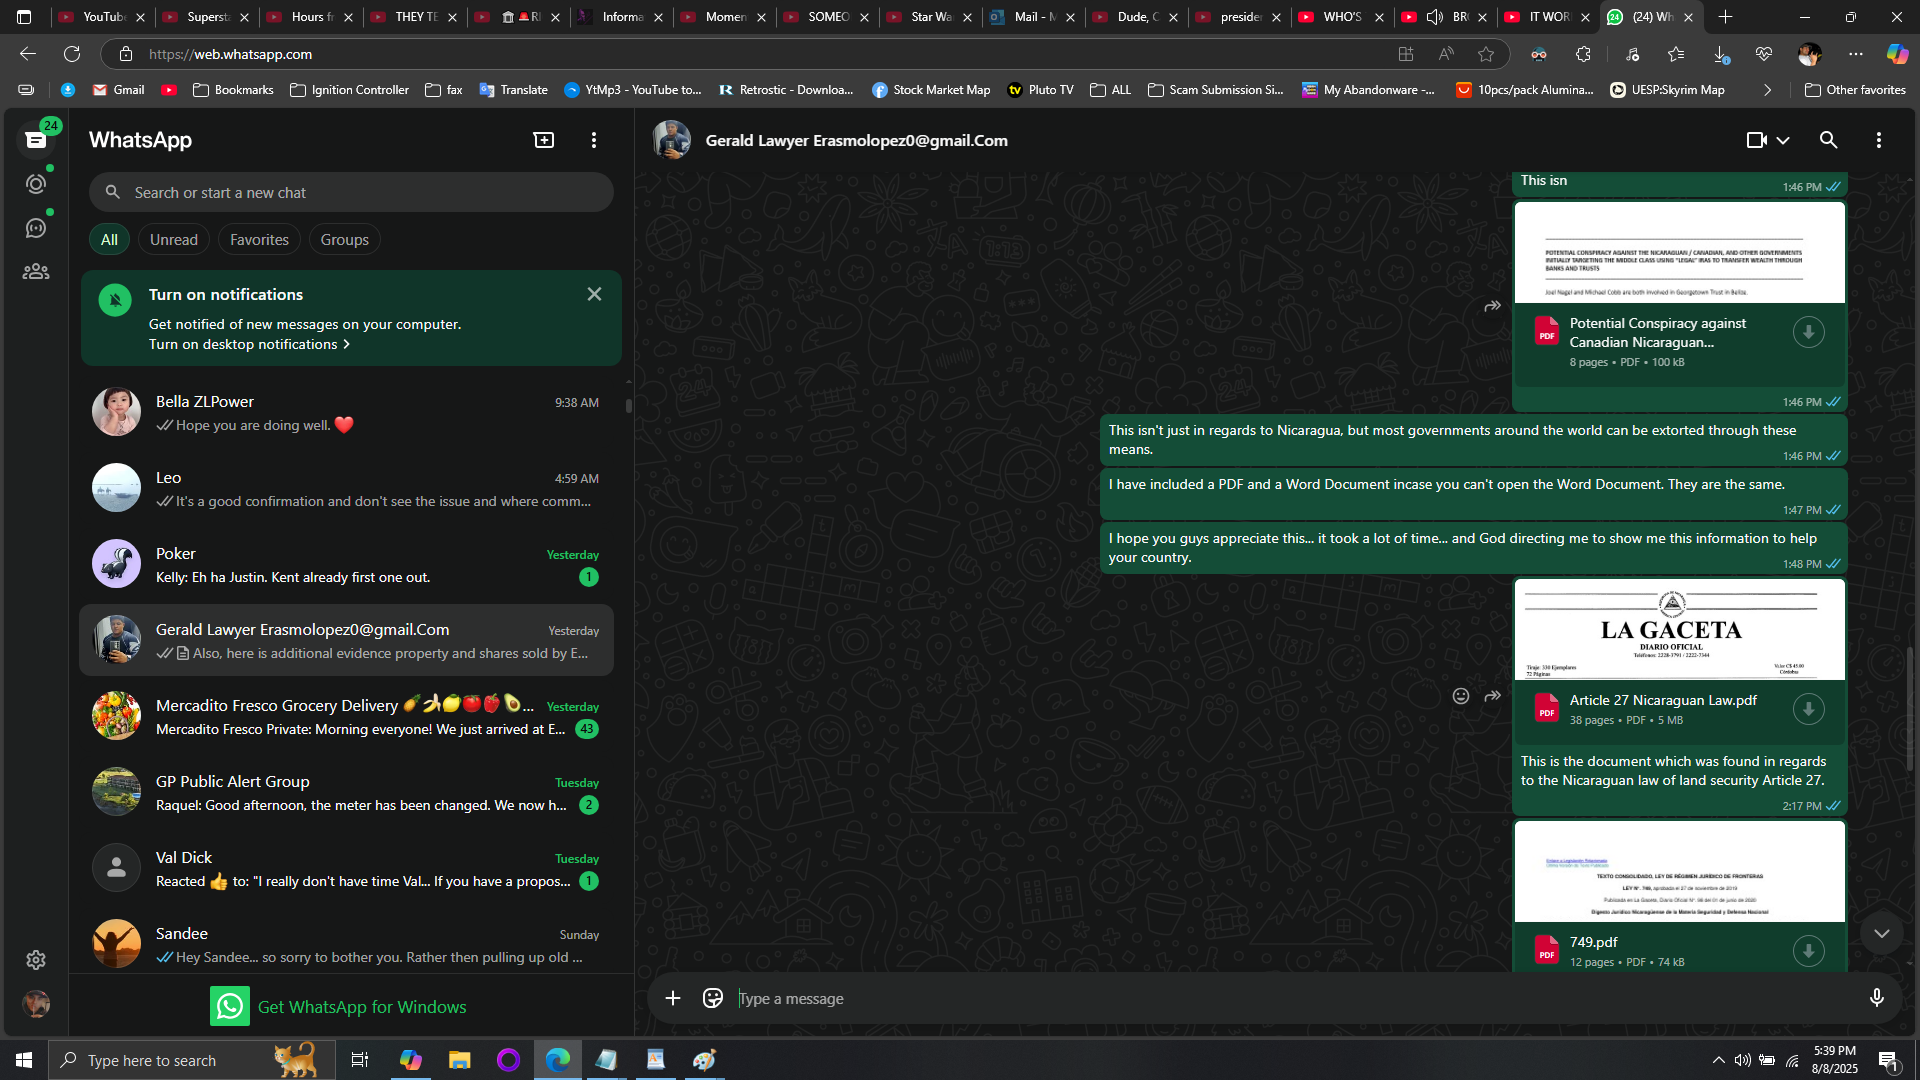1920x1080 pixels.
Task: Open Communities icon in left sidebar
Action: click(36, 272)
